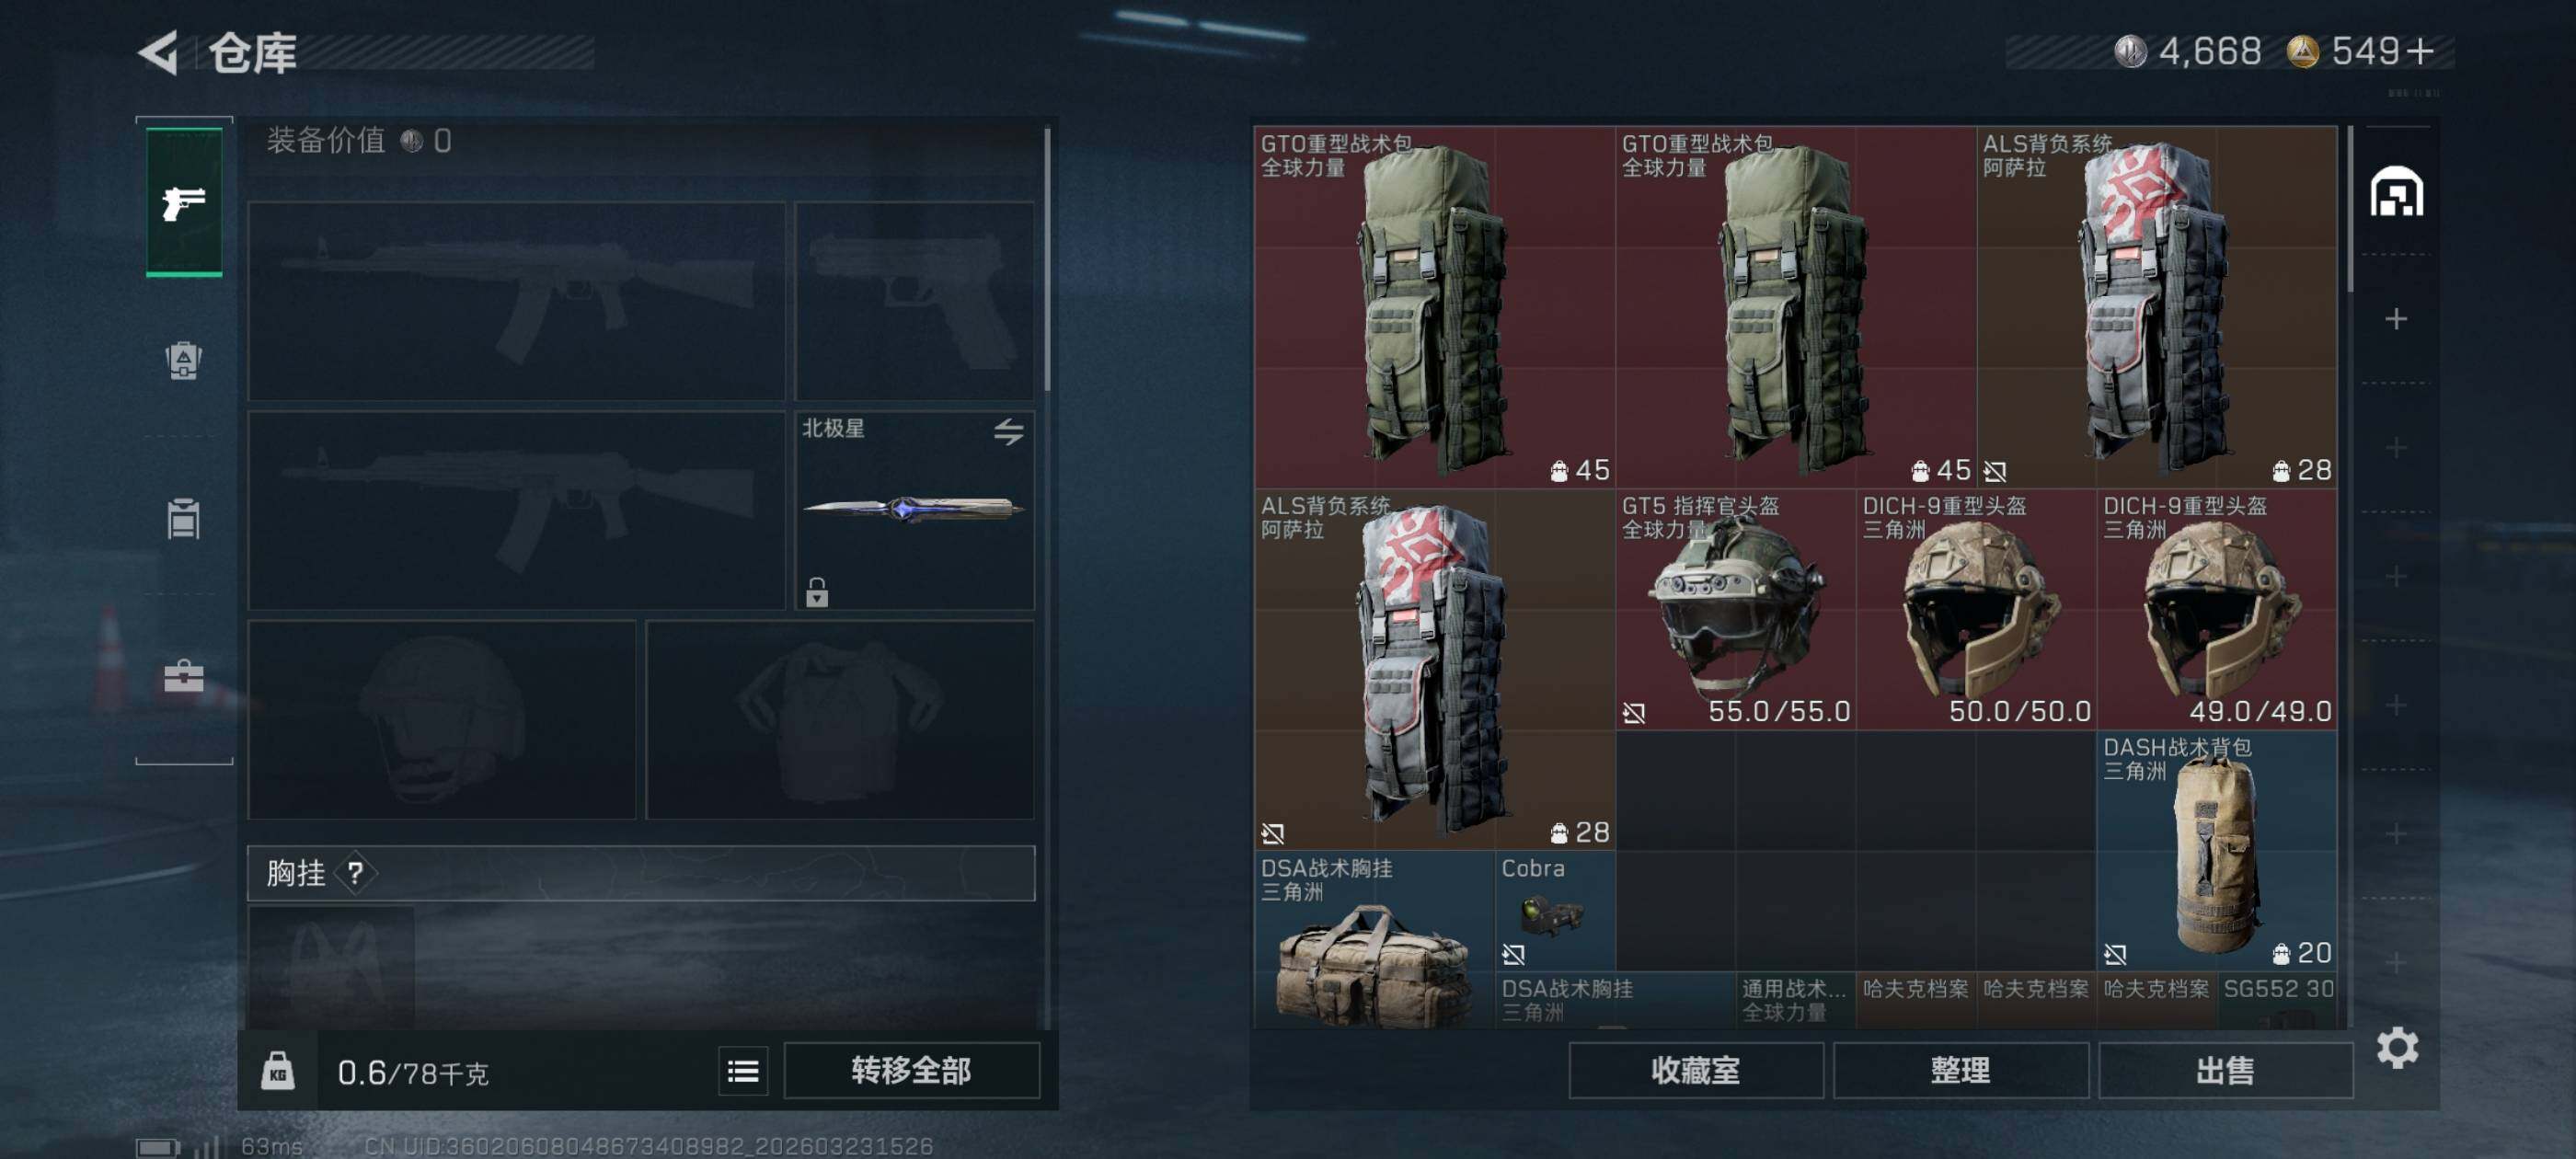This screenshot has height=1159, width=2576.
Task: Open the backpack tab in left sidebar
Action: tap(184, 360)
